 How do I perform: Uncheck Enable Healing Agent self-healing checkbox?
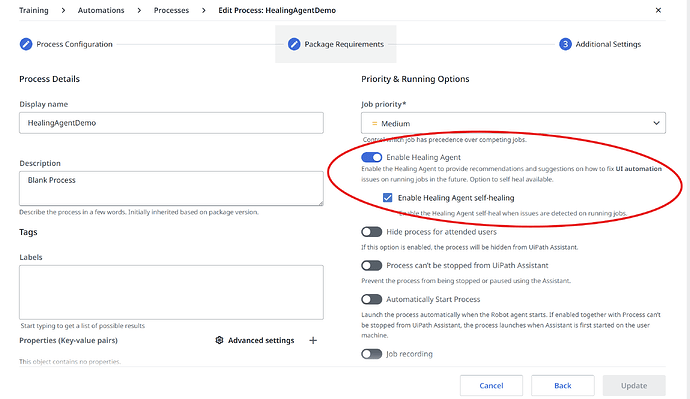click(387, 198)
